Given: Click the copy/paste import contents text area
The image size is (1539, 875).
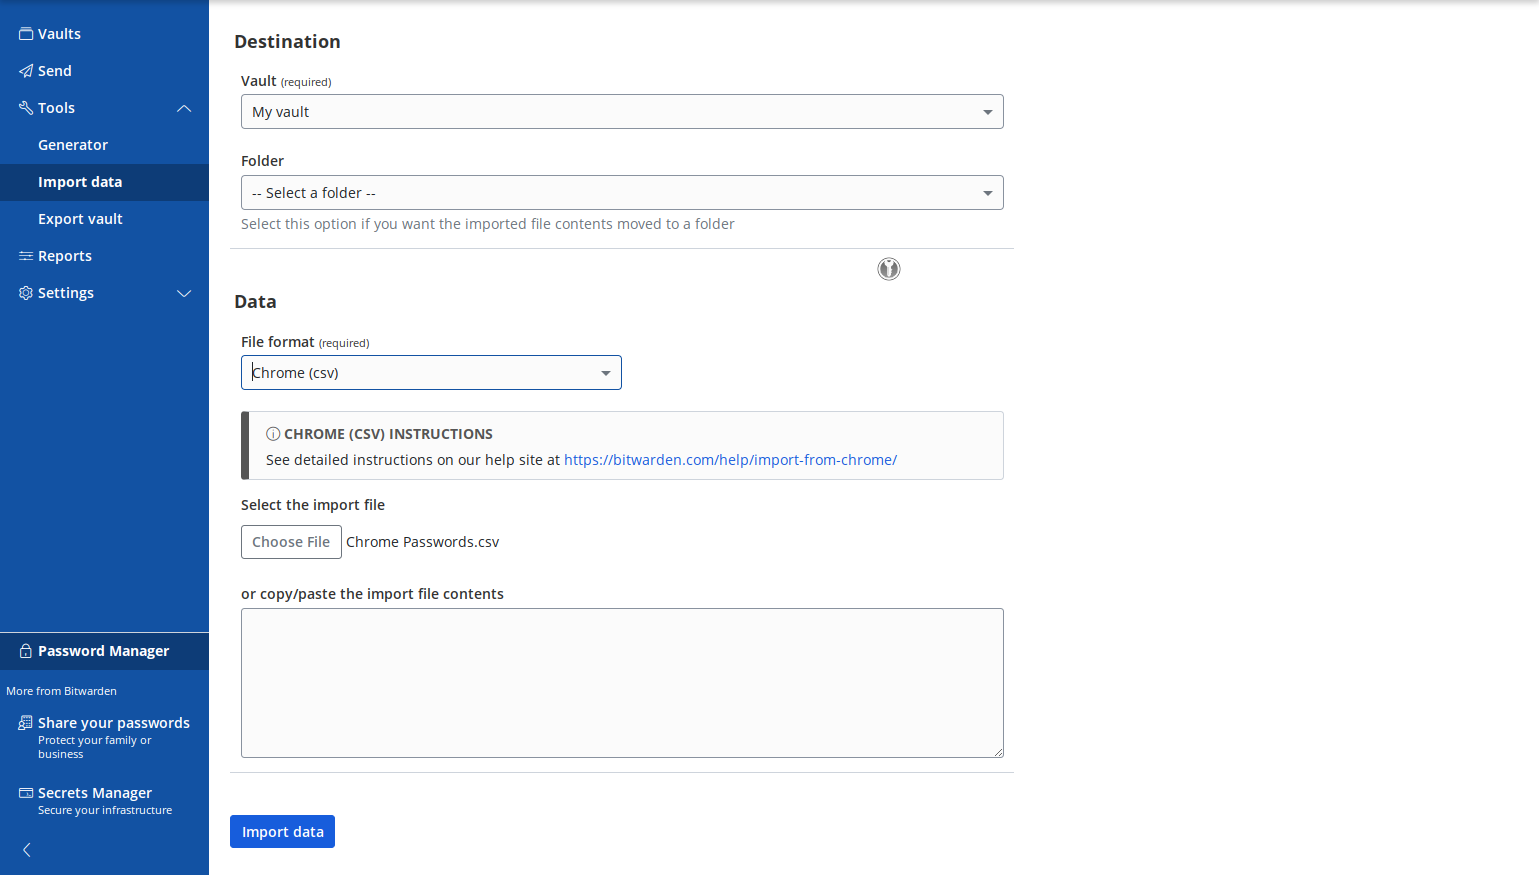Looking at the screenshot, I should coord(622,683).
